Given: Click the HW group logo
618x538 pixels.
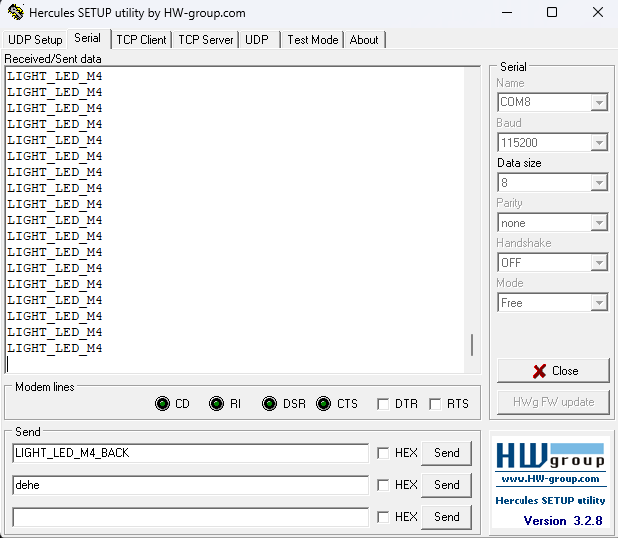Looking at the screenshot, I should tap(550, 456).
